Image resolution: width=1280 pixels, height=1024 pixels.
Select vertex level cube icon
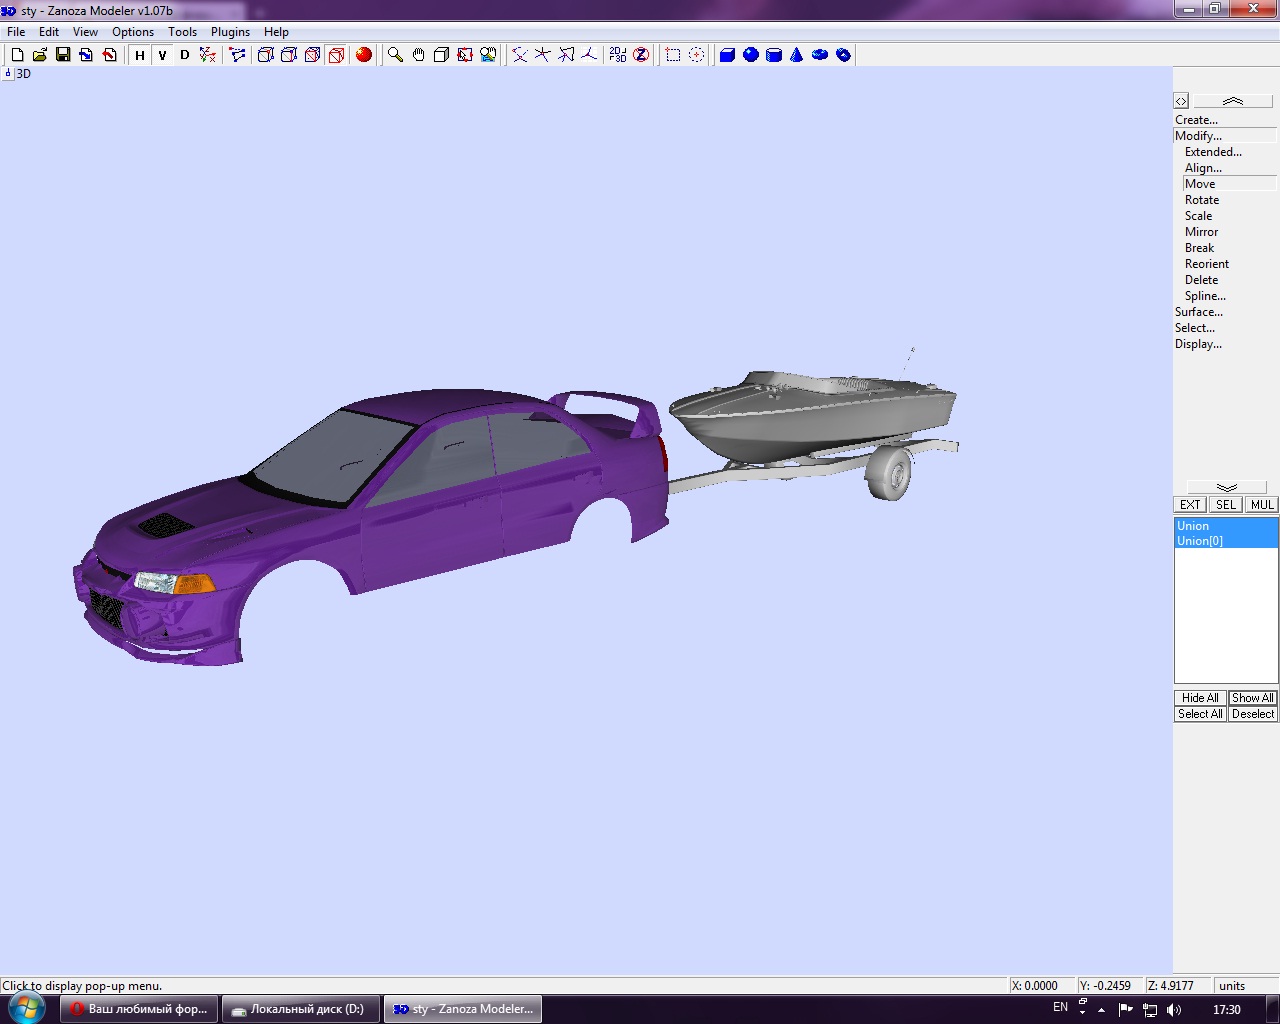pos(265,55)
